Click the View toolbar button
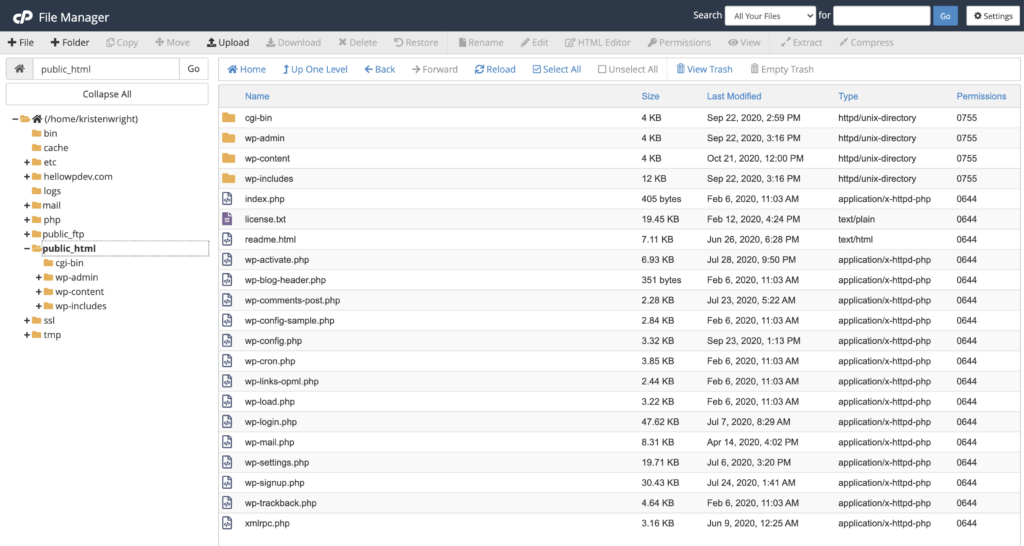The width and height of the screenshot is (1024, 546). tap(744, 42)
